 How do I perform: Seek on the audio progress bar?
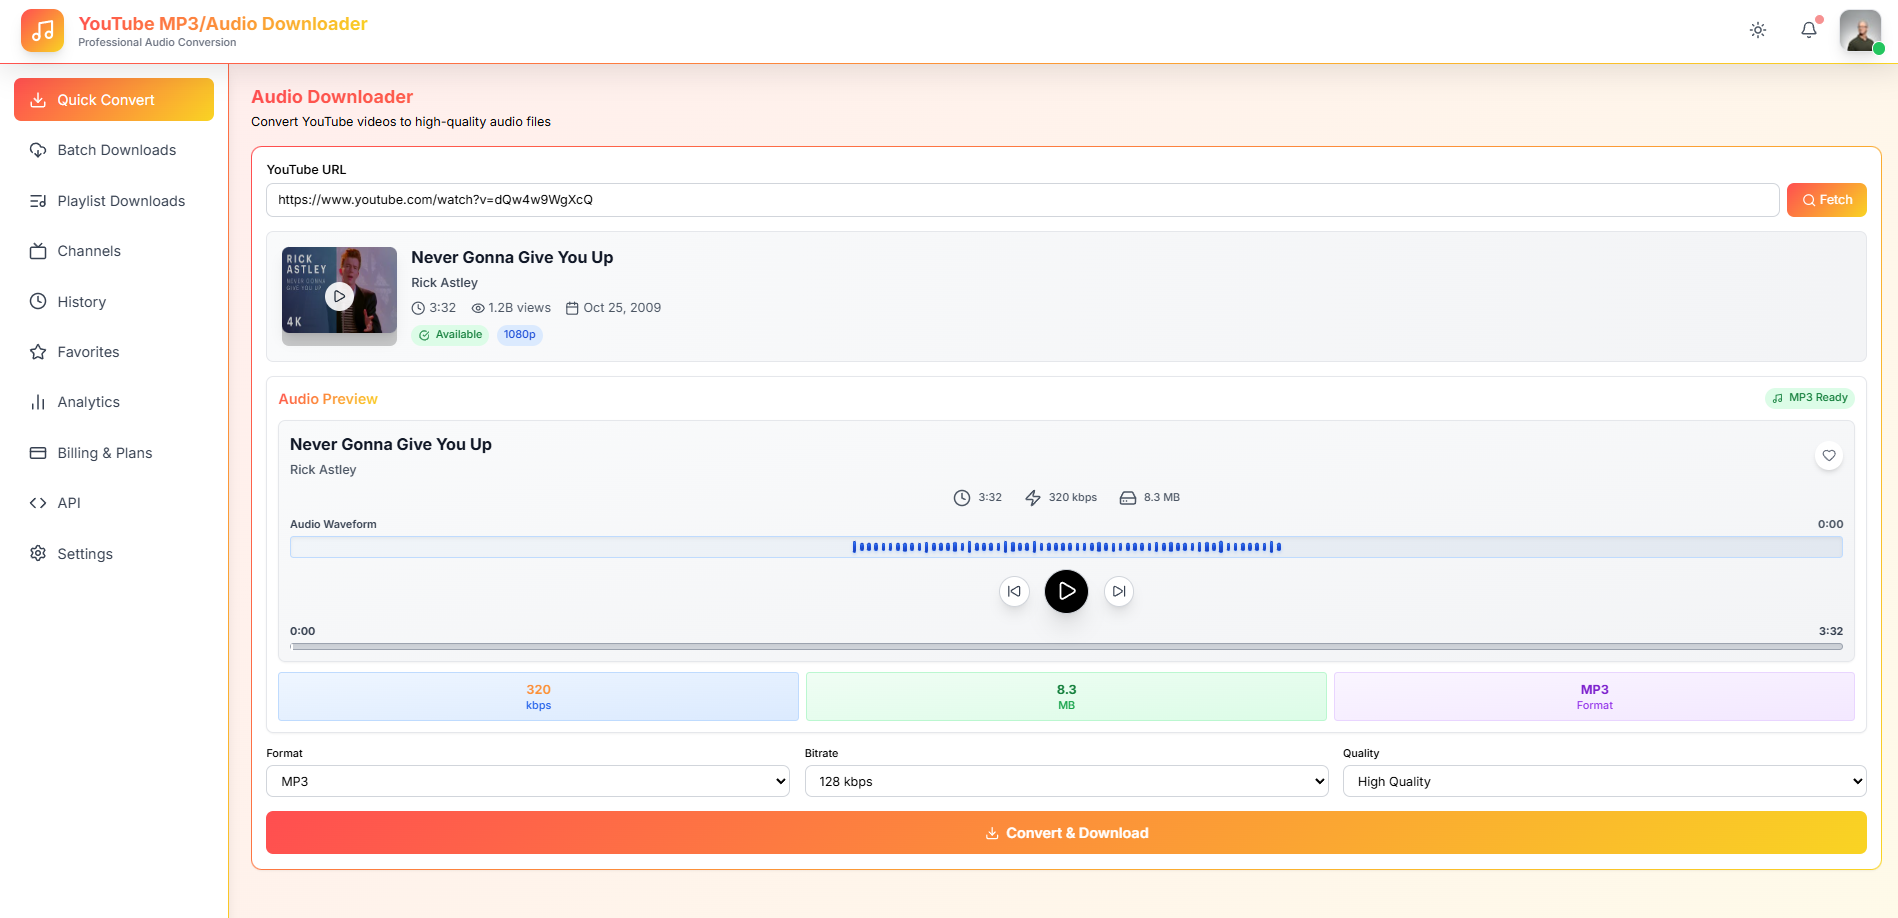pos(1065,647)
